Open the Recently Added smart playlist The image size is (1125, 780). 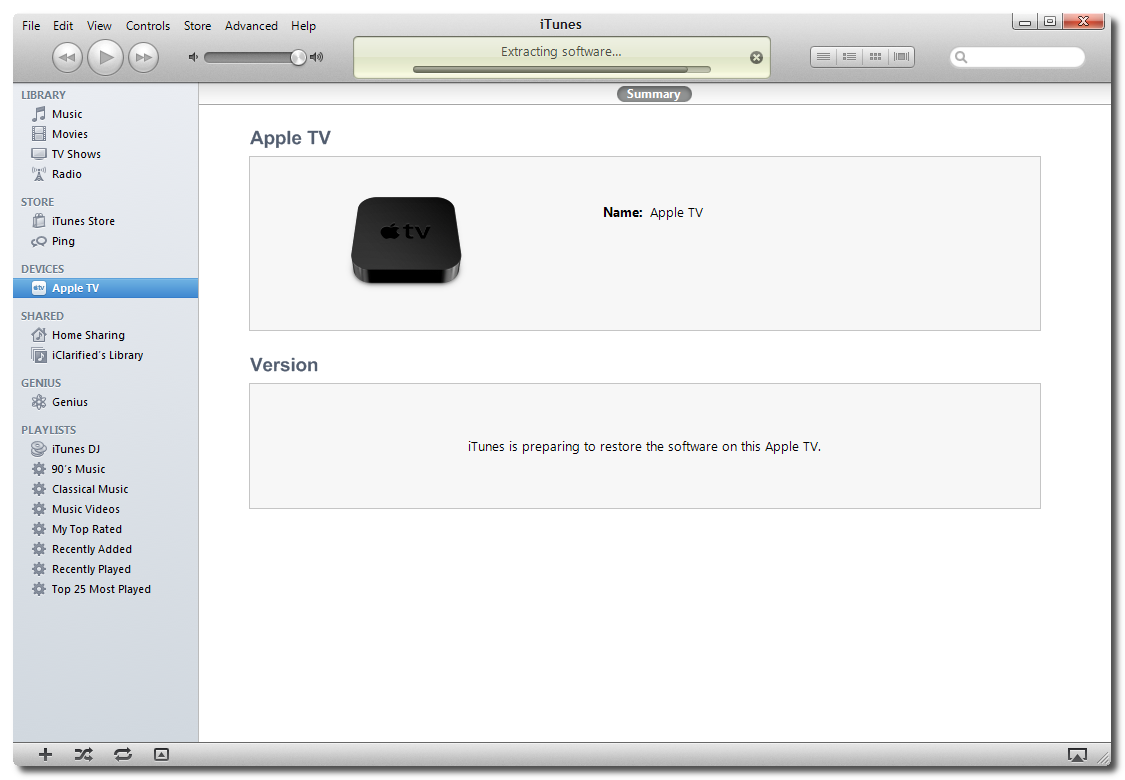91,549
